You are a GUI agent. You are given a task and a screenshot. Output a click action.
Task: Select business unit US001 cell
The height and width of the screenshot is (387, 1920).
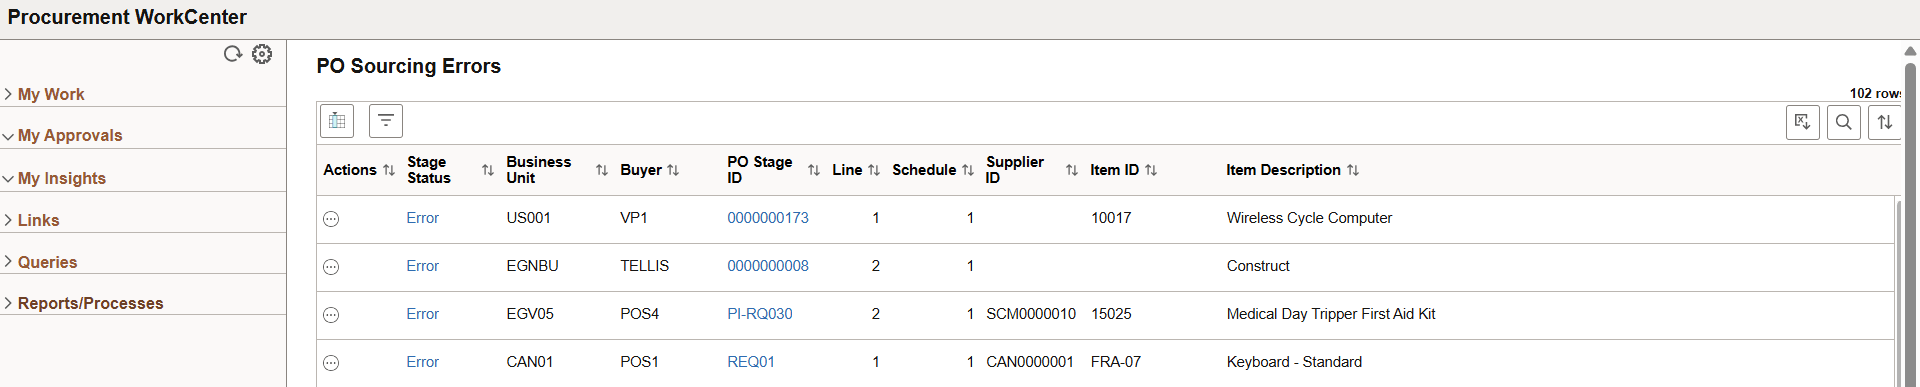click(x=529, y=218)
